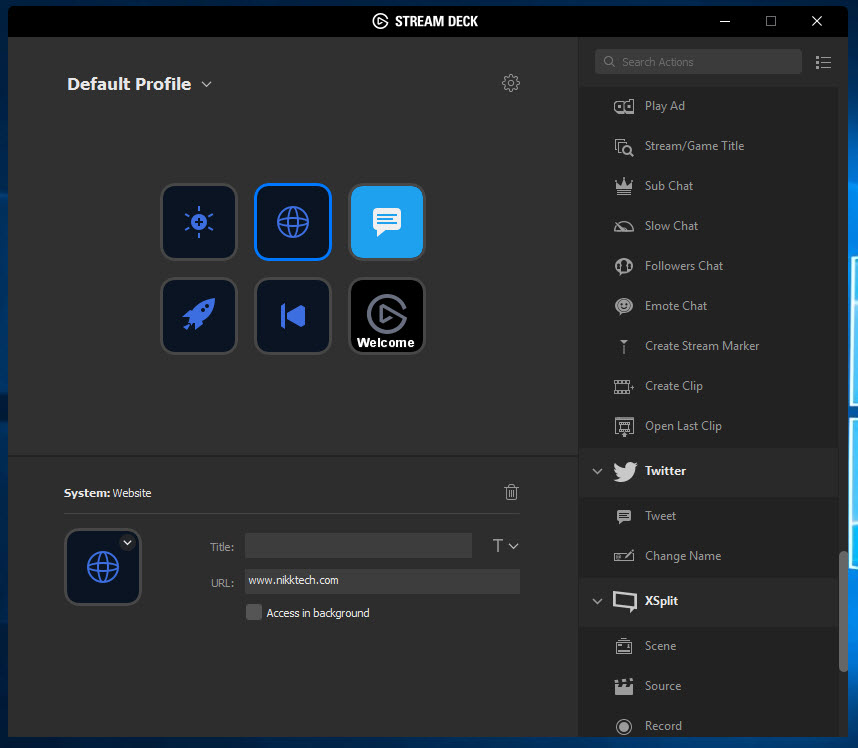The width and height of the screenshot is (858, 748).
Task: Select the Source action label
Action: (x=663, y=686)
